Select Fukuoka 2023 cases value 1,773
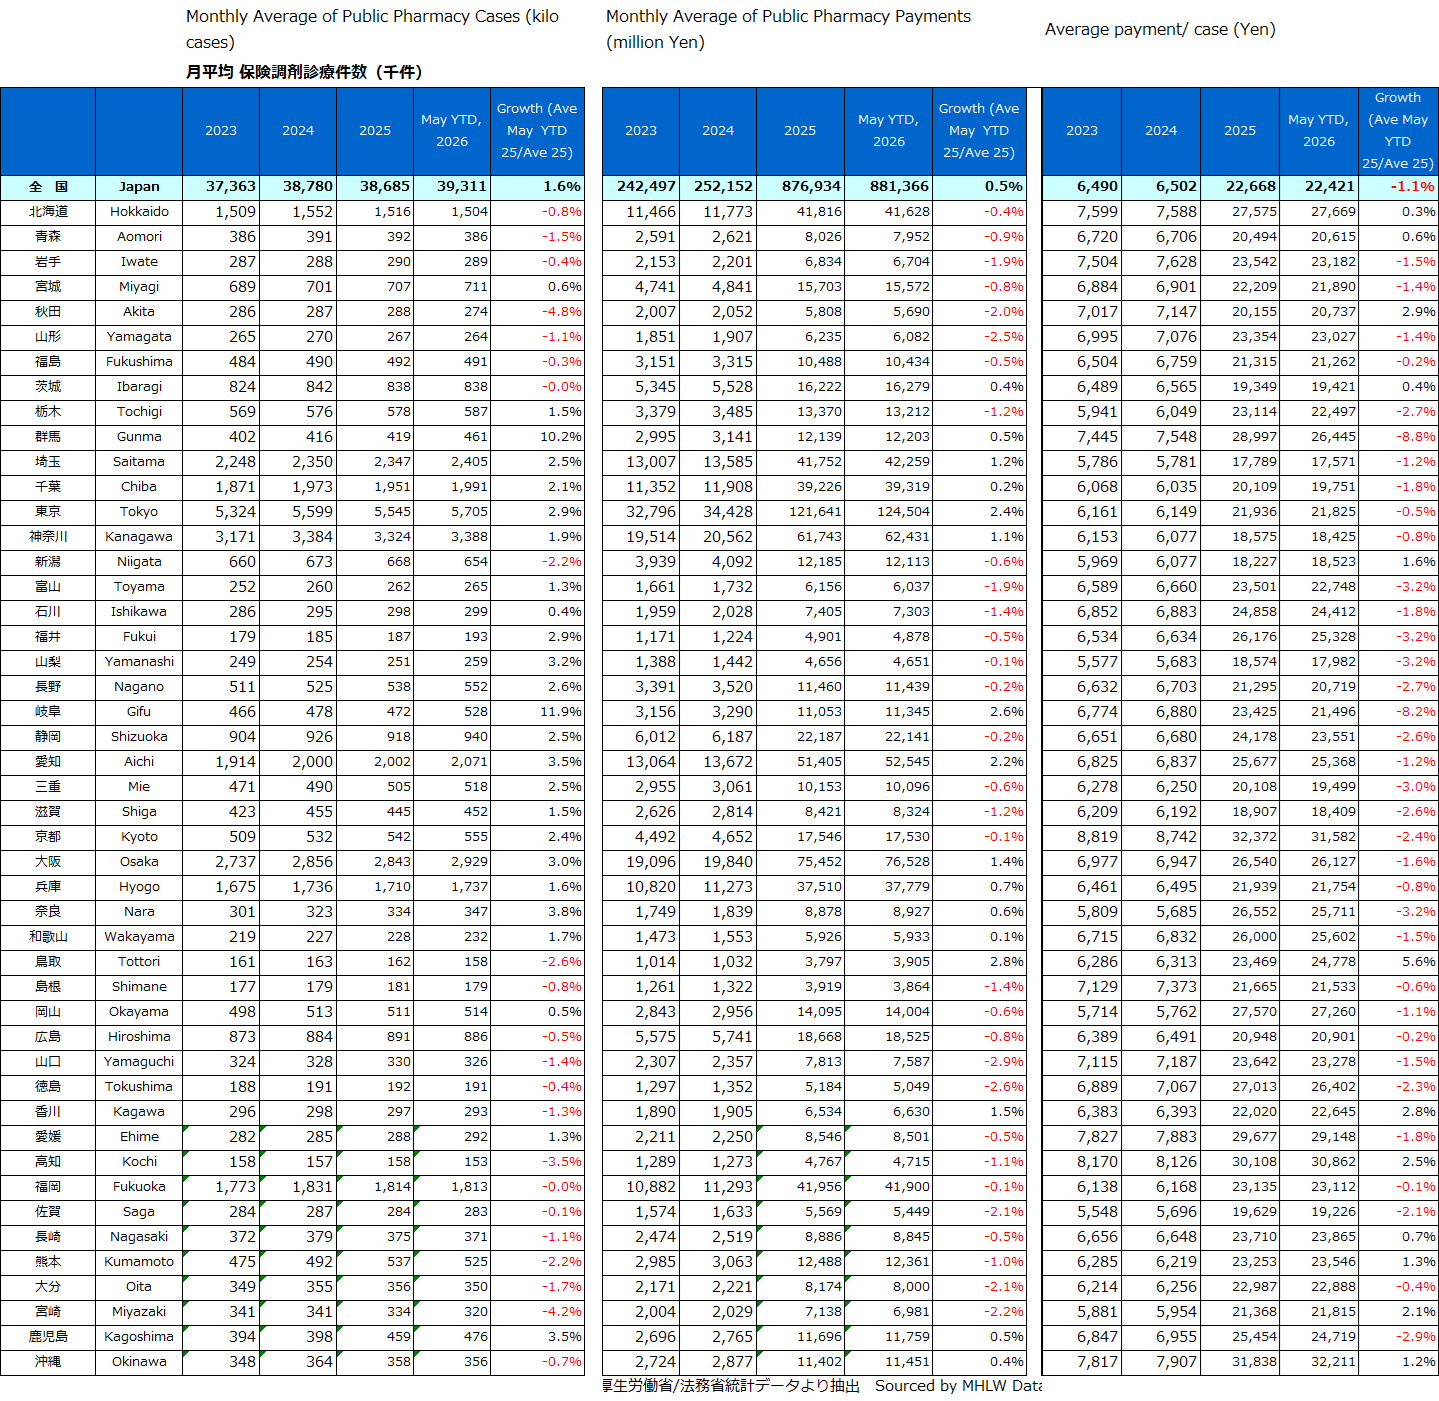The width and height of the screenshot is (1439, 1401). point(221,1186)
